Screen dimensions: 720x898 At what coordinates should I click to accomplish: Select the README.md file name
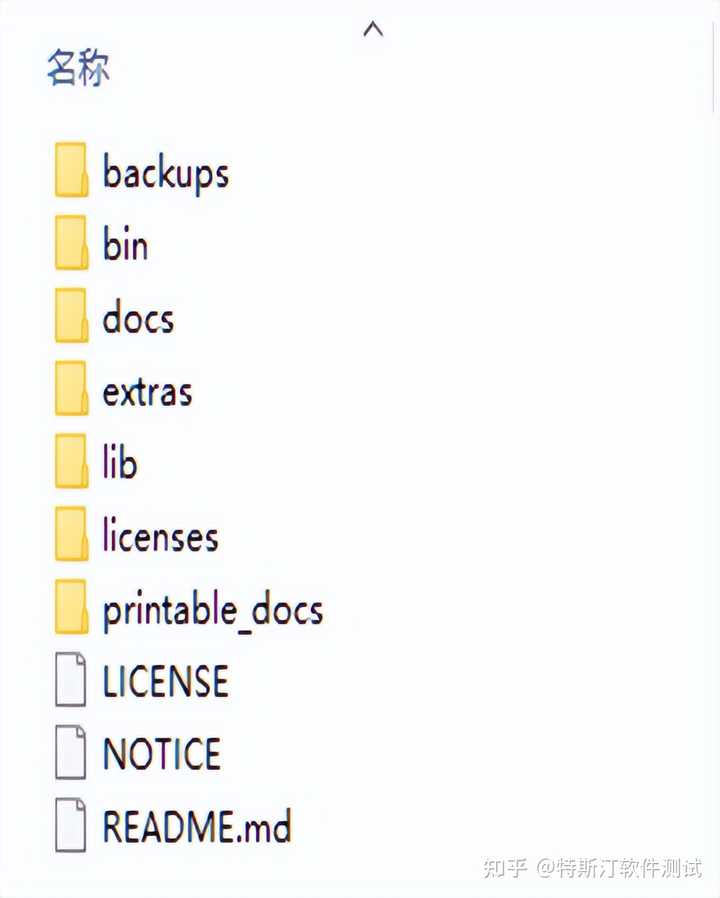(x=197, y=826)
